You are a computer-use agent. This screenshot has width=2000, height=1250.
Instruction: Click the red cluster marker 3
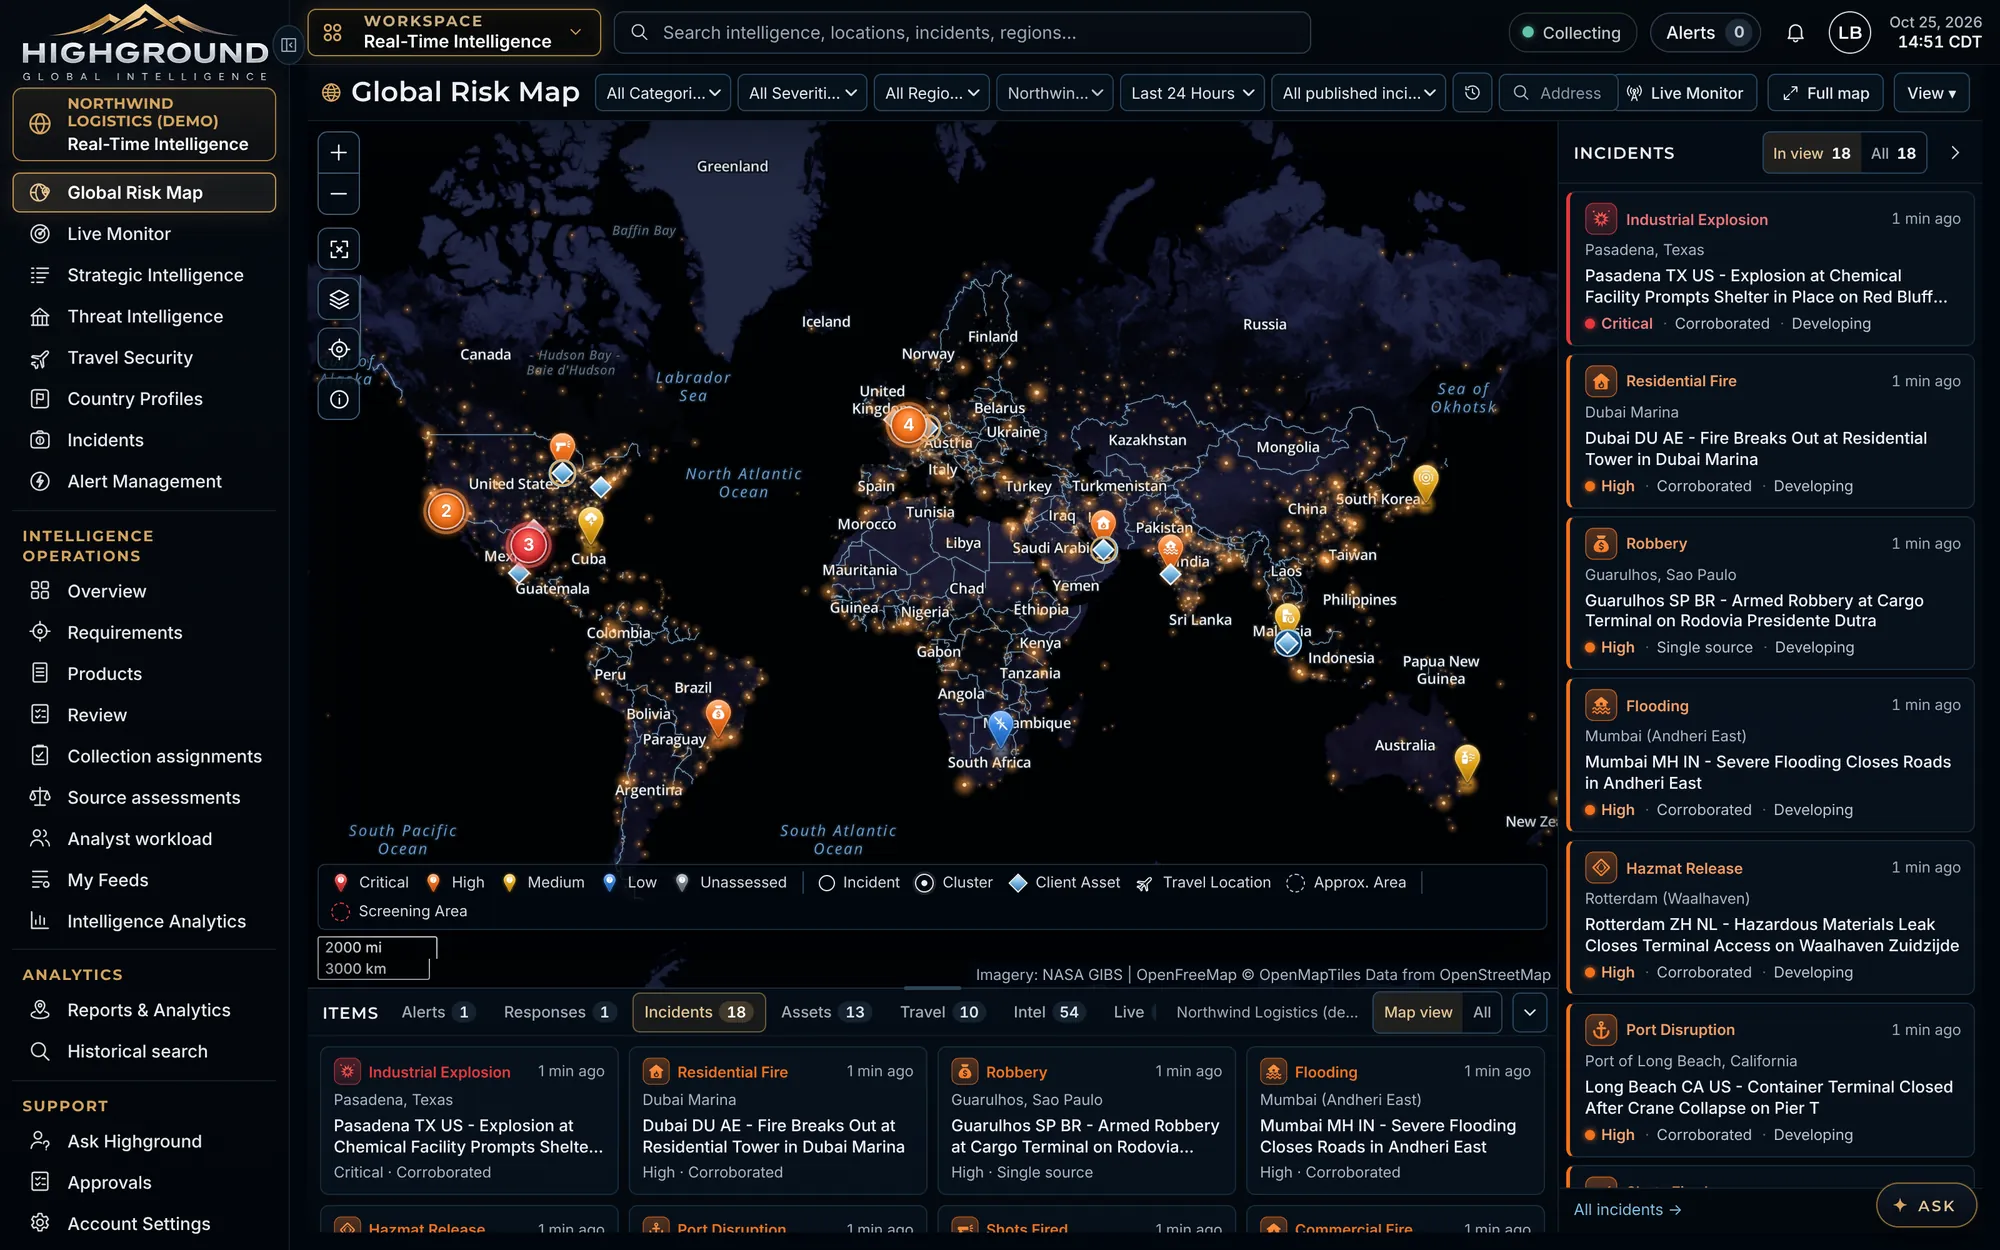(529, 545)
